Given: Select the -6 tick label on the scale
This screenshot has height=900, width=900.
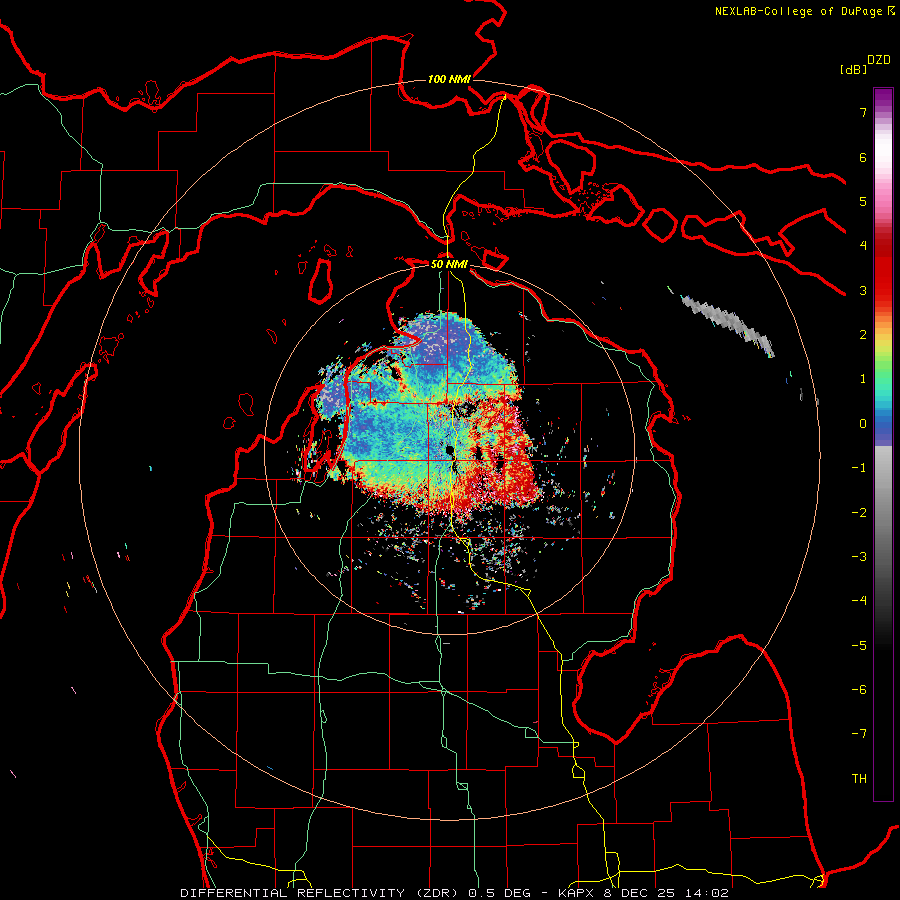Looking at the screenshot, I should point(859,690).
